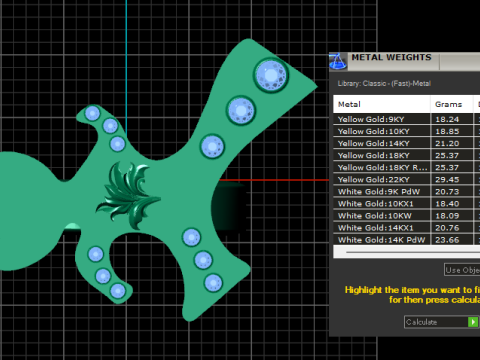The width and height of the screenshot is (480, 360).
Task: Select the Yellow Gold:9KY row
Action: pyautogui.click(x=407, y=119)
